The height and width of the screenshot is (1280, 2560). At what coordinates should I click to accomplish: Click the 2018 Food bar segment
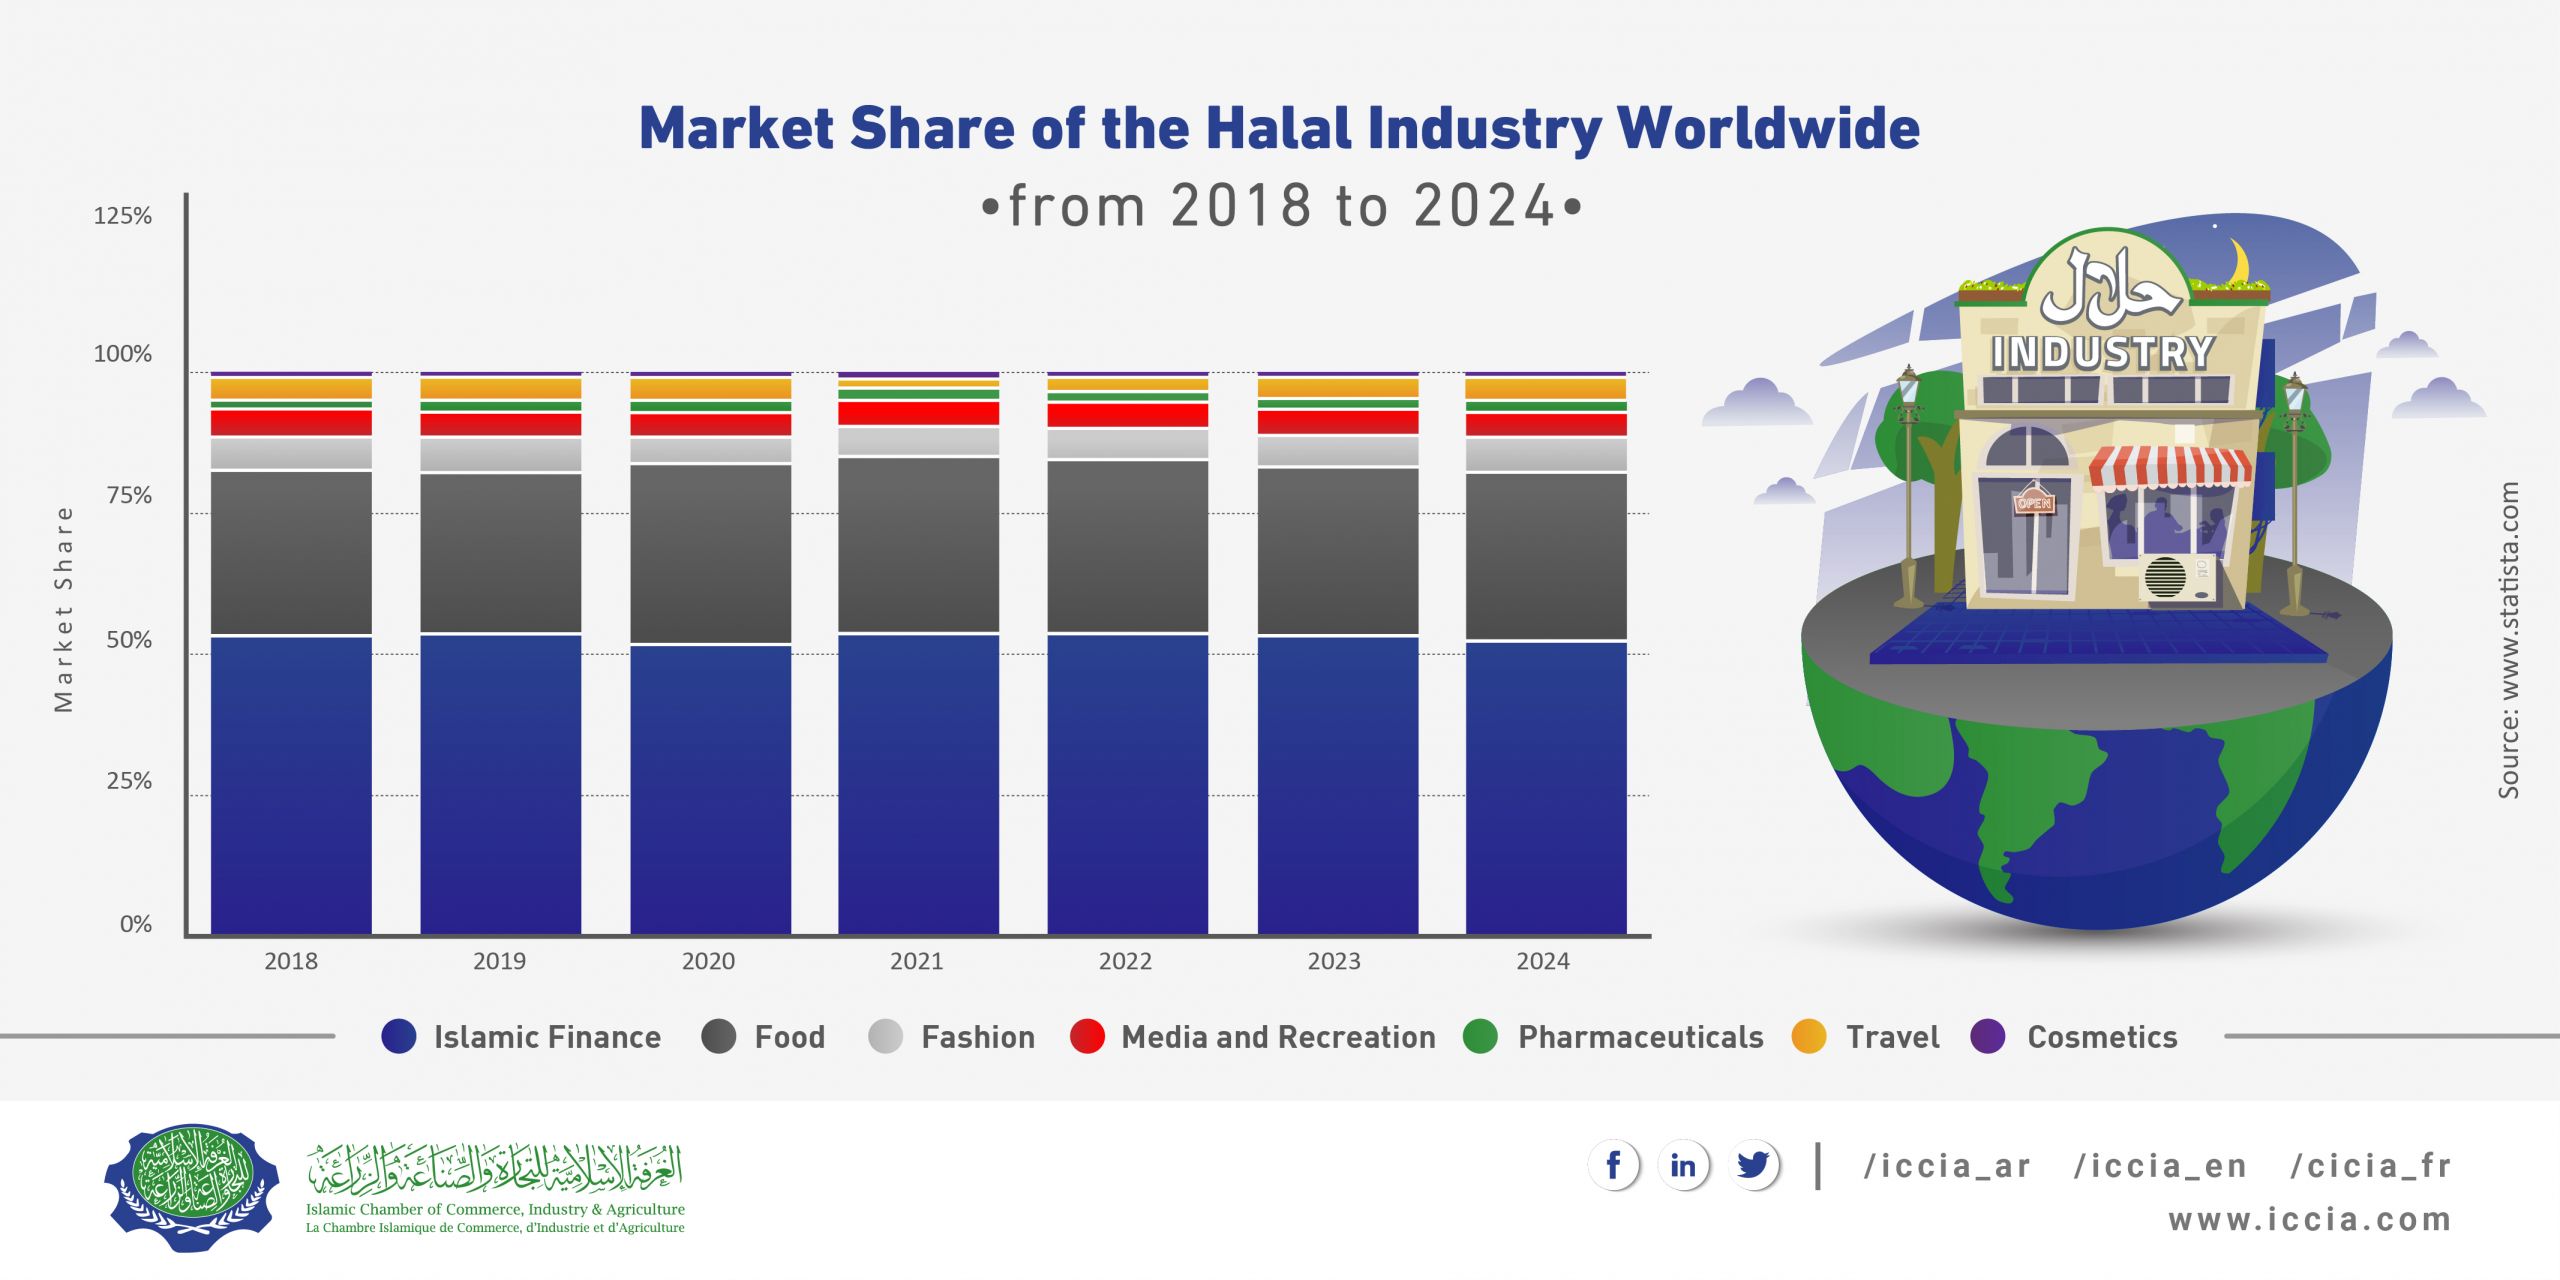pos(291,553)
